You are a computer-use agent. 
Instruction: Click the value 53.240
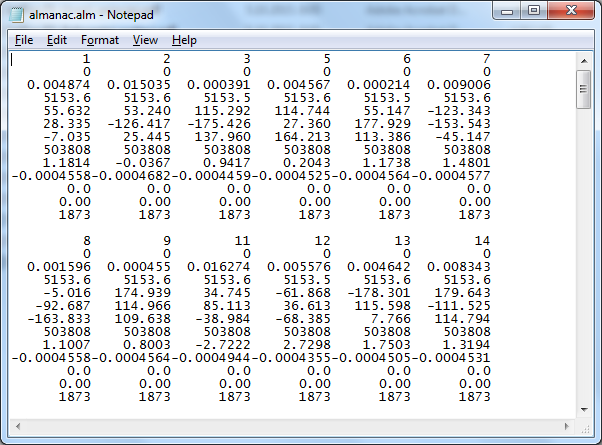coord(147,111)
